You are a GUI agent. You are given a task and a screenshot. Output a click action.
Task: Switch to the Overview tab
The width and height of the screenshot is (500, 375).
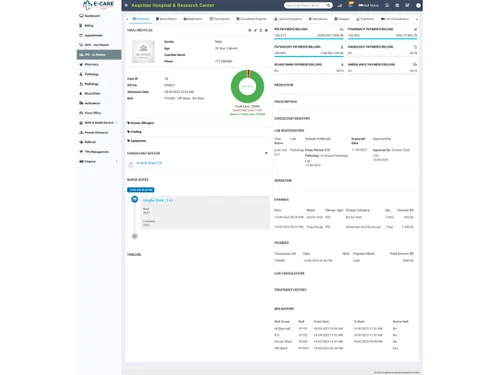(141, 19)
